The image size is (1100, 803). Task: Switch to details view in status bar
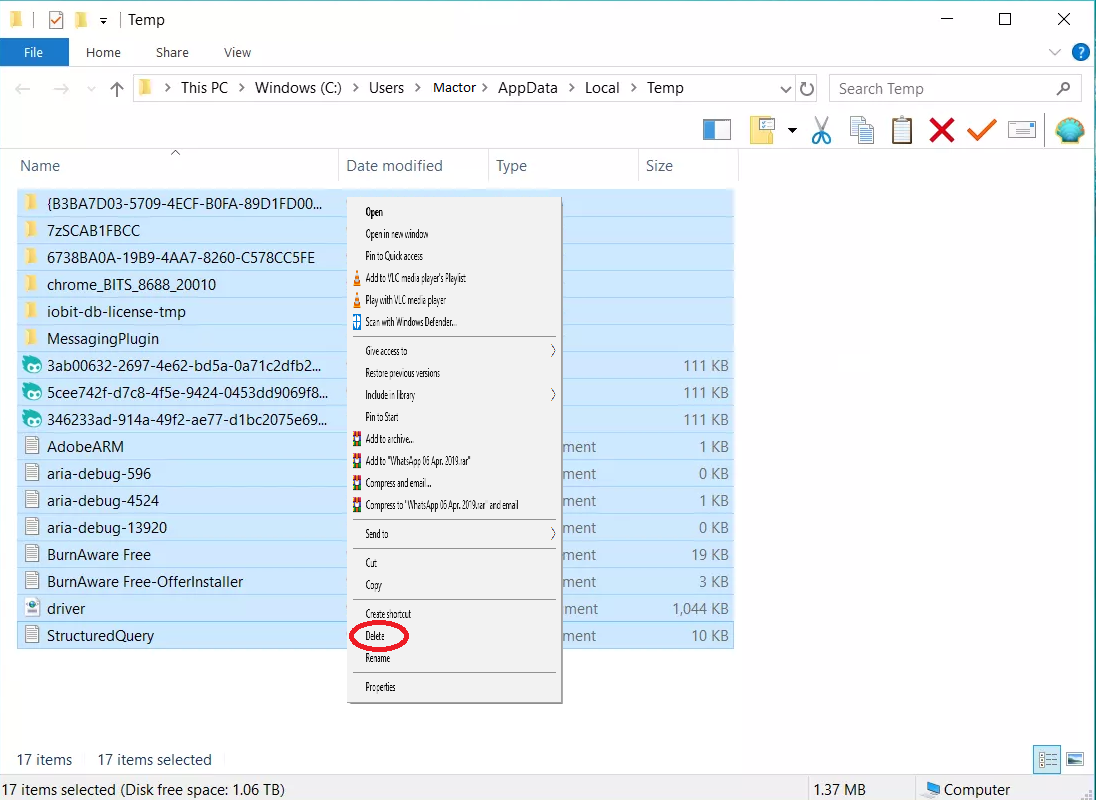pos(1048,759)
